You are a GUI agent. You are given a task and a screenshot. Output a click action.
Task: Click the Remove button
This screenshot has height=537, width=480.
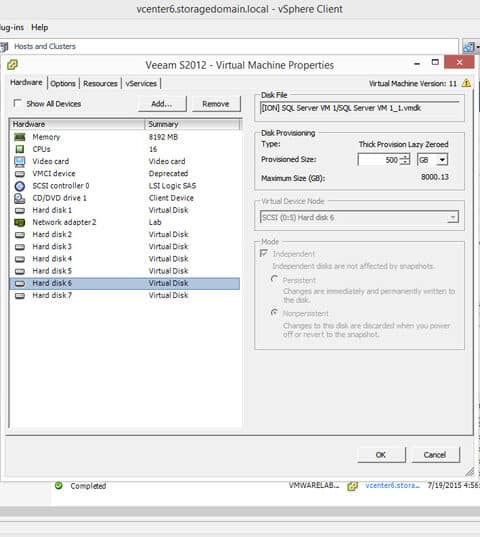pos(216,104)
